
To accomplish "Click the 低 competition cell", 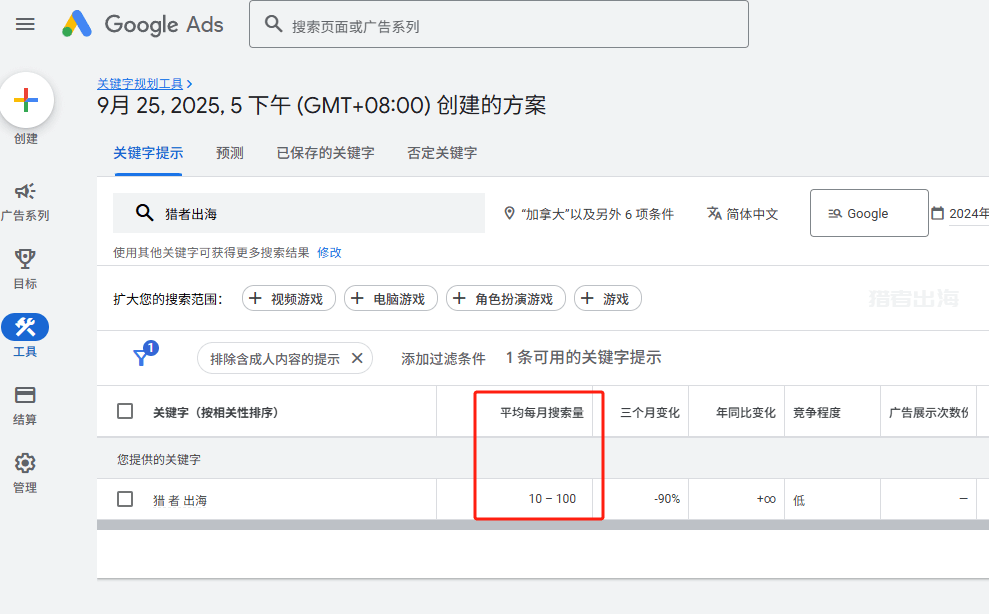I will point(799,500).
